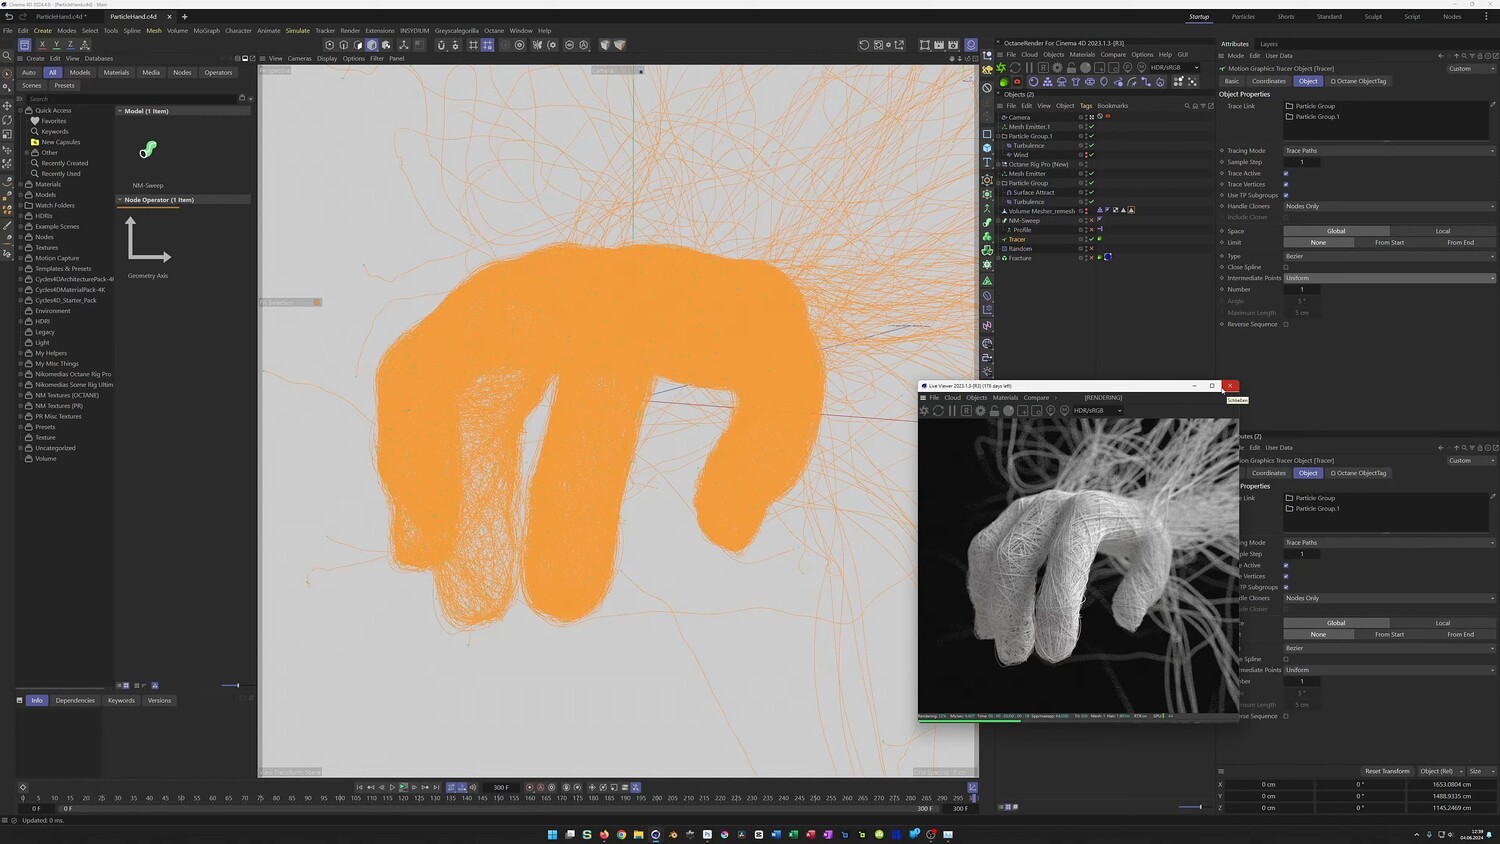
Task: Pause rendering in Octane toolbar
Action: click(x=1029, y=68)
